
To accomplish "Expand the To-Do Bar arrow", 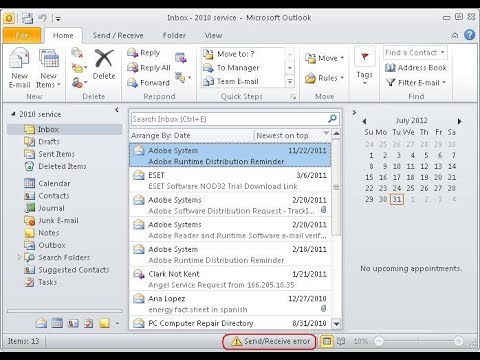I will (354, 113).
